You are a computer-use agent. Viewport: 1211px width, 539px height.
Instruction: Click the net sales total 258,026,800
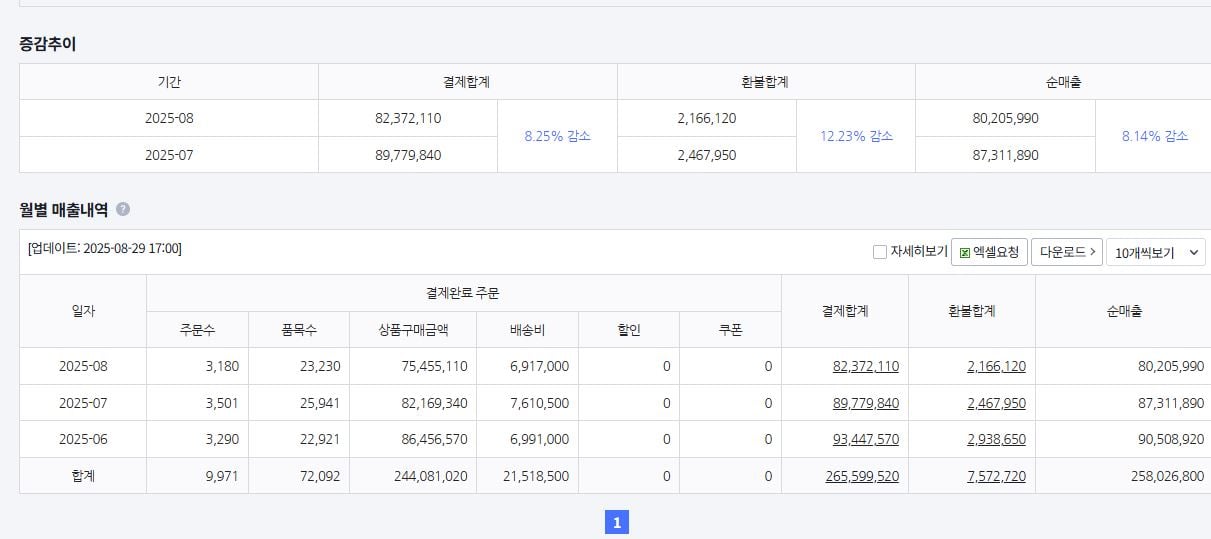click(x=1168, y=477)
